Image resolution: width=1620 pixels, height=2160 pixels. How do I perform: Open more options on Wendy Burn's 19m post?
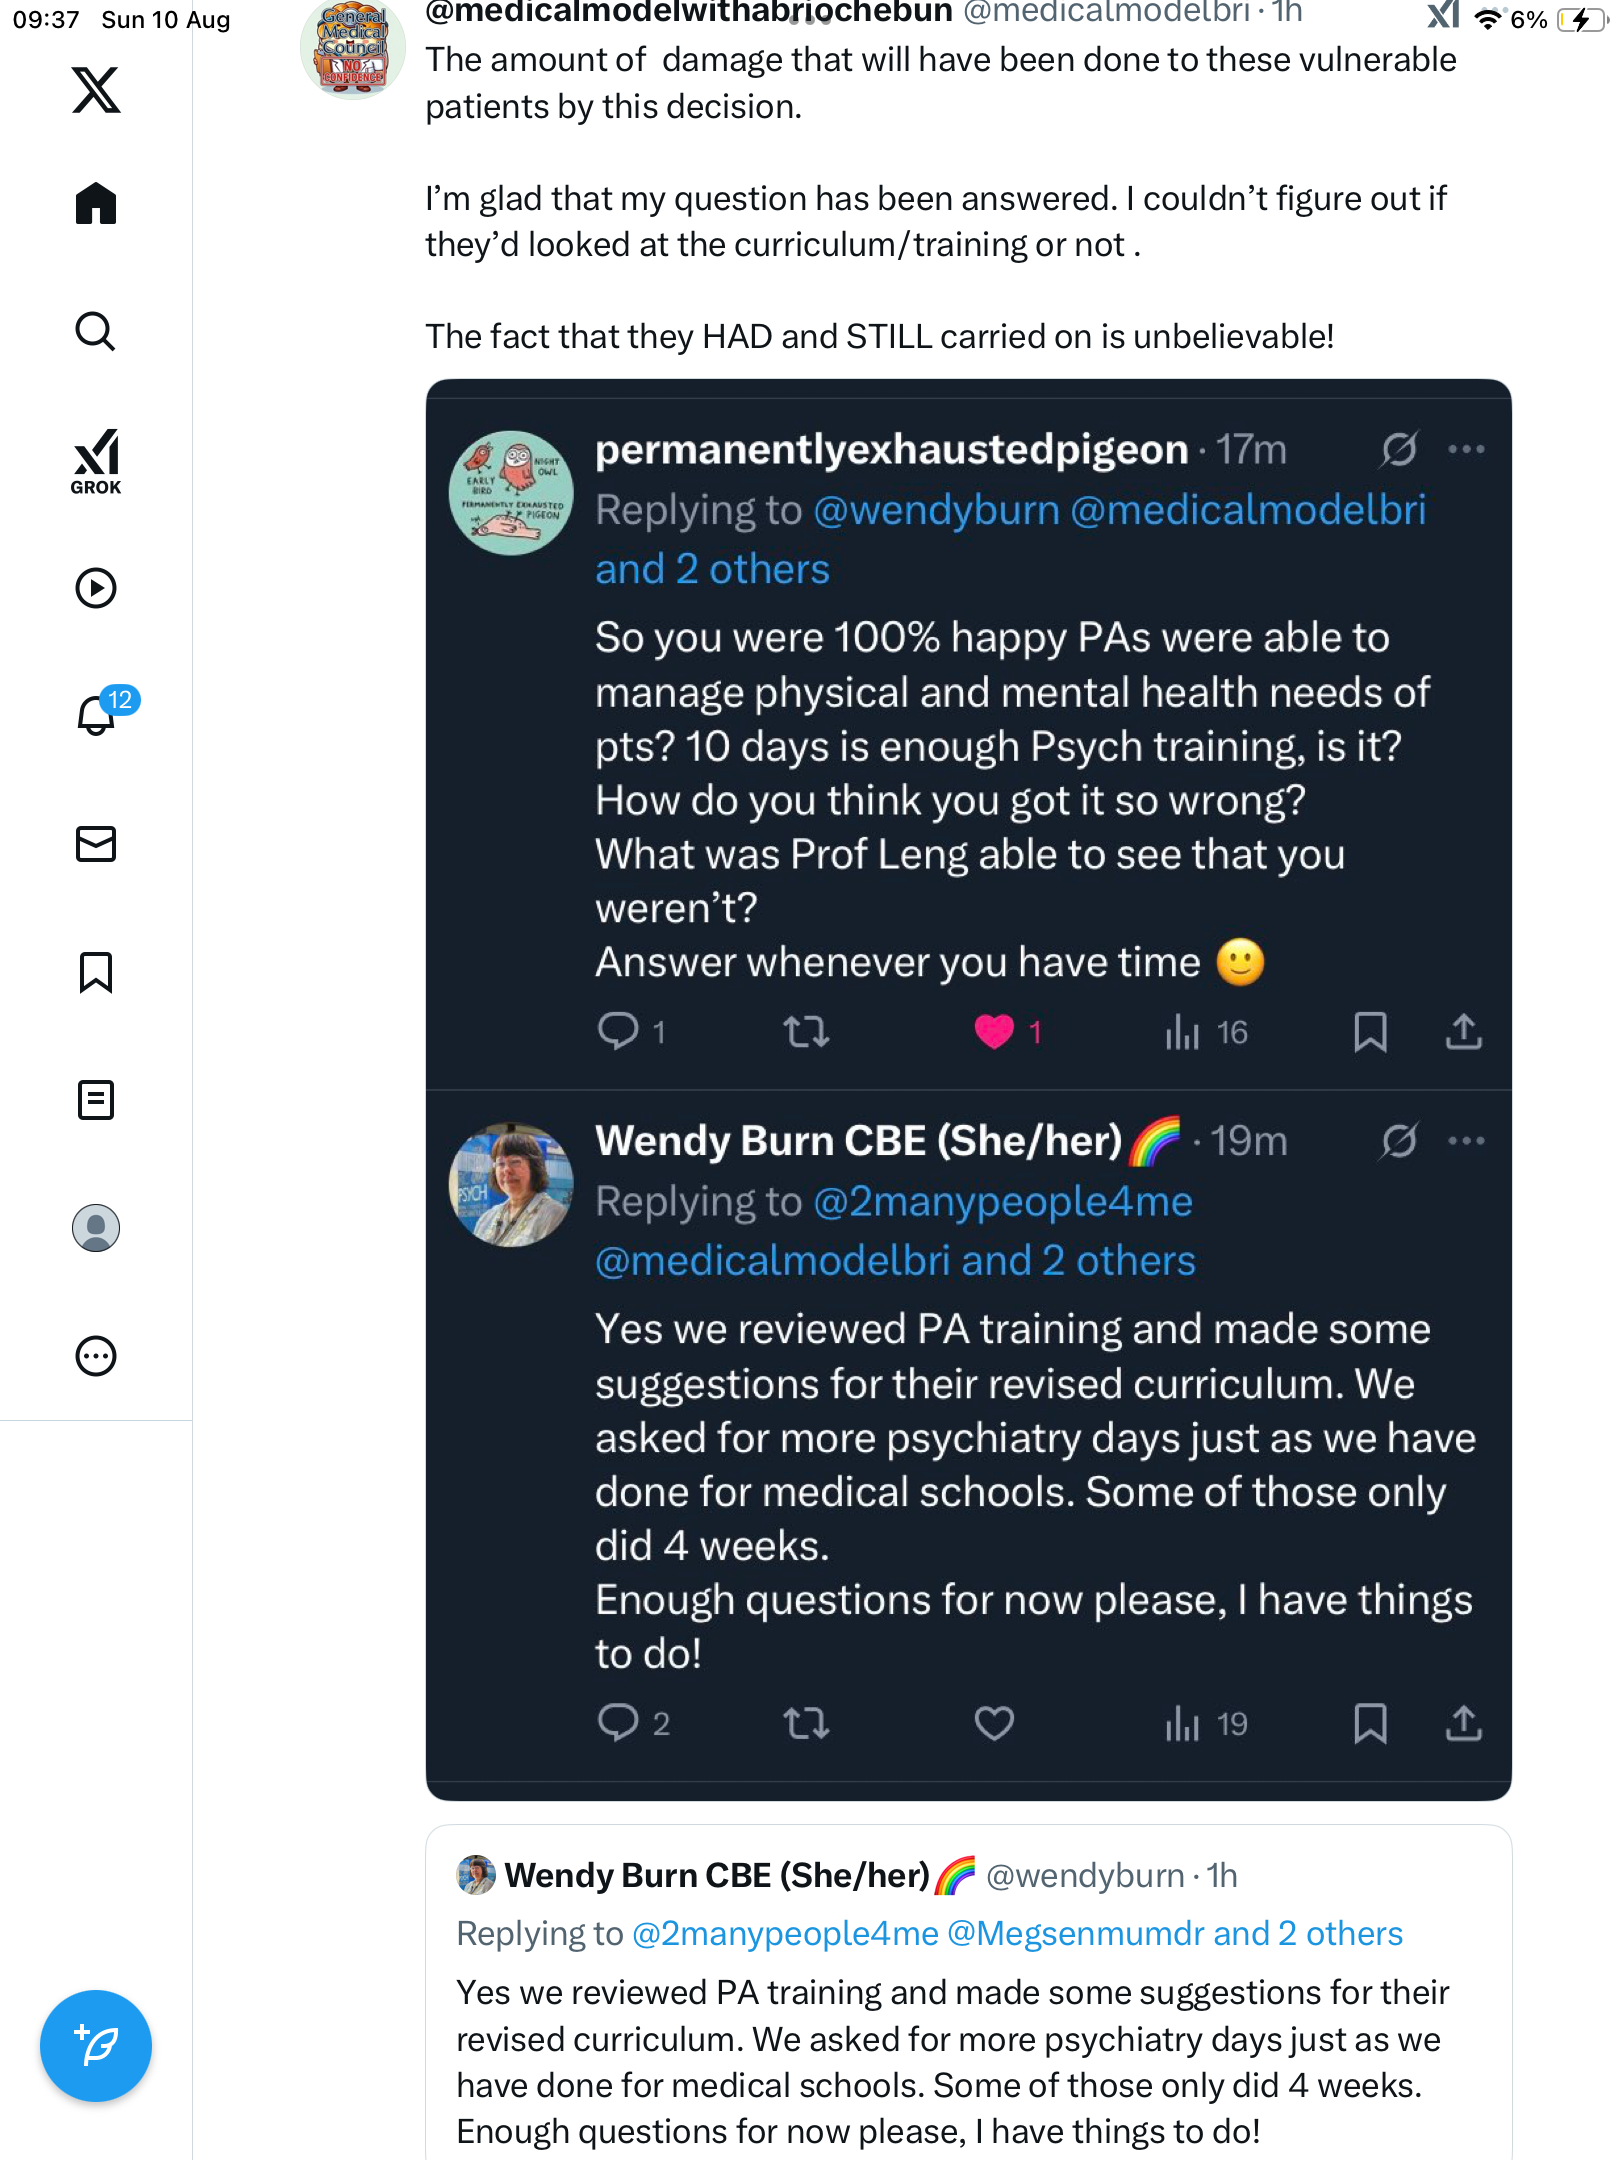click(x=1466, y=1141)
